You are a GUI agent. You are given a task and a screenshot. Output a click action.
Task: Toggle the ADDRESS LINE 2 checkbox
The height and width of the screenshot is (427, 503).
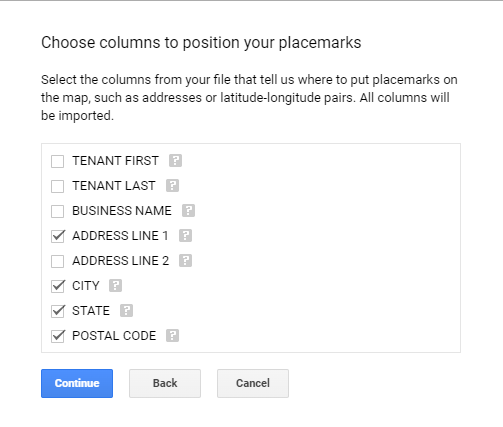[57, 261]
